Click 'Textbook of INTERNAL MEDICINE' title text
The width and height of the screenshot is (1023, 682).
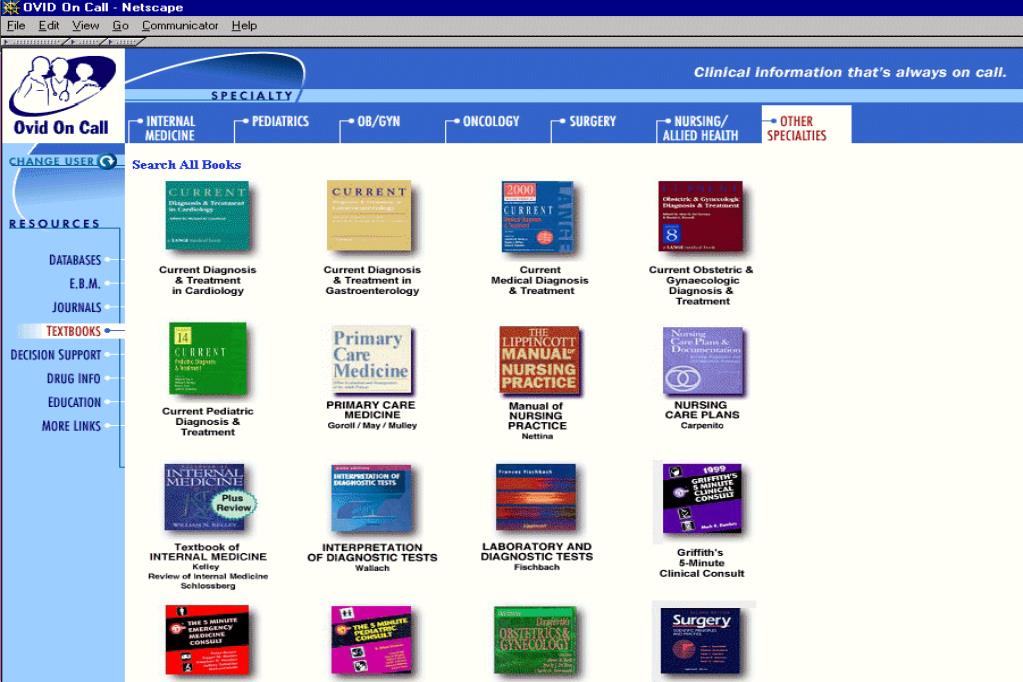tap(207, 551)
